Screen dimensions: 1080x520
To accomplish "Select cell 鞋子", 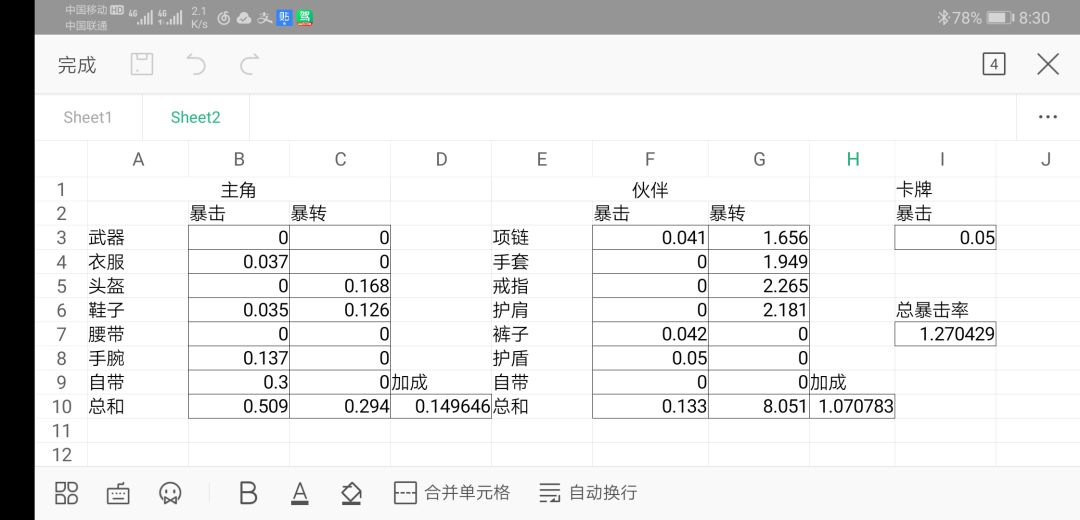I will [138, 310].
